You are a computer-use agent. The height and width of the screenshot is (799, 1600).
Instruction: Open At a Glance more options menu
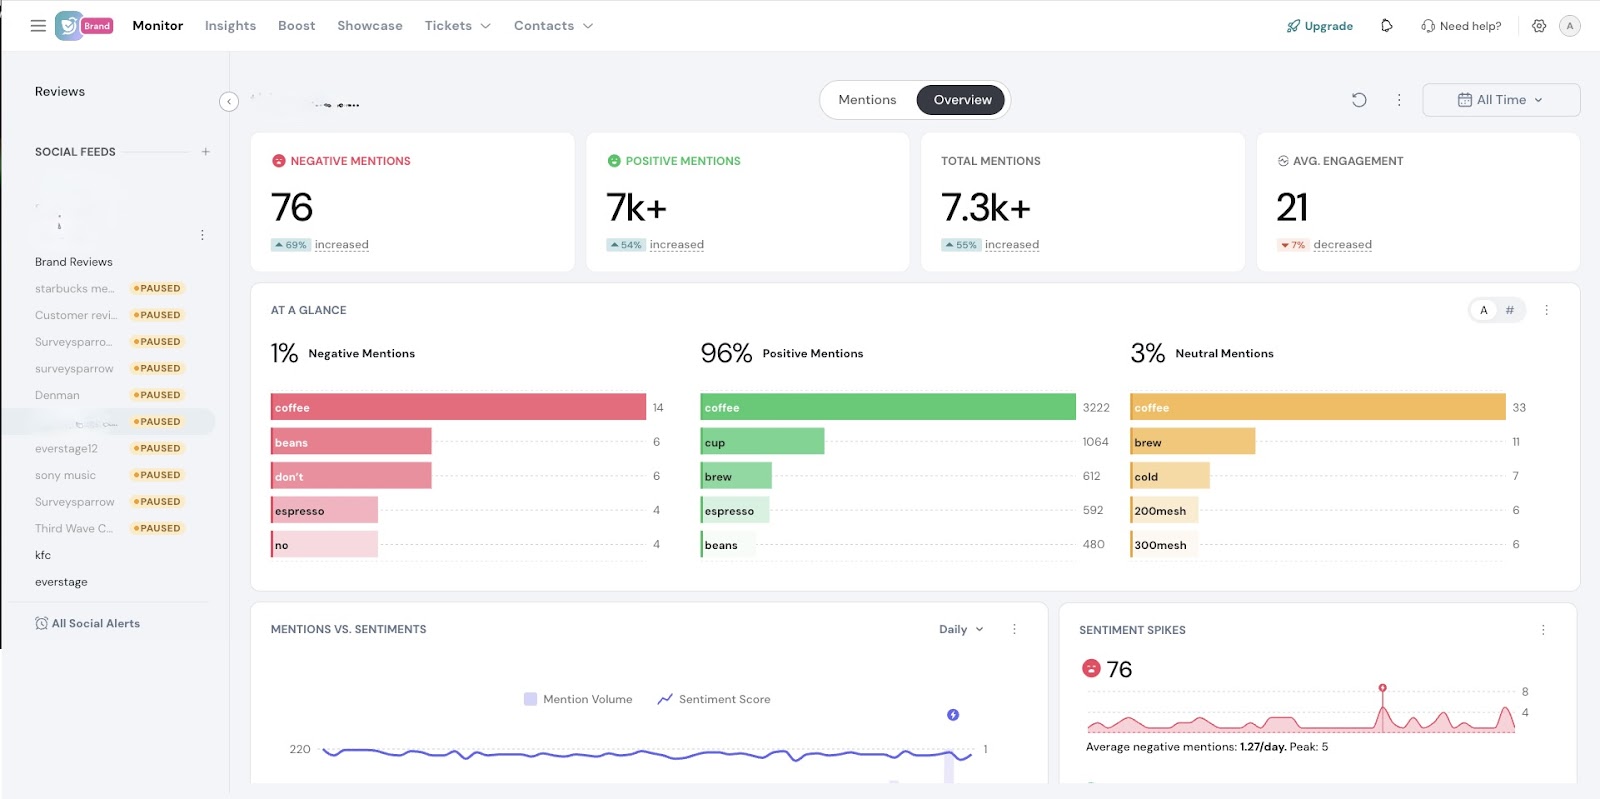pyautogui.click(x=1546, y=310)
